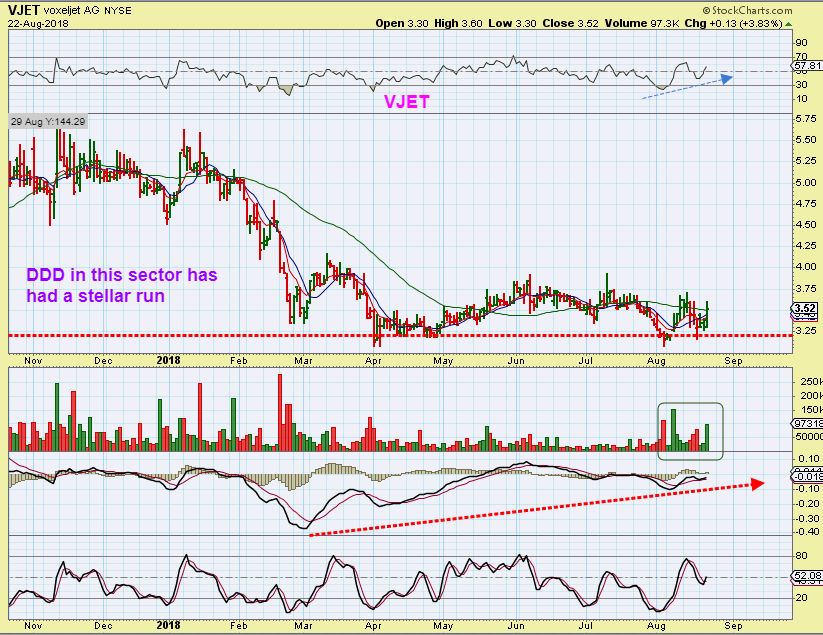823x635 pixels.
Task: Click 'DDD in this sector has' annotation text
Action: (x=122, y=274)
